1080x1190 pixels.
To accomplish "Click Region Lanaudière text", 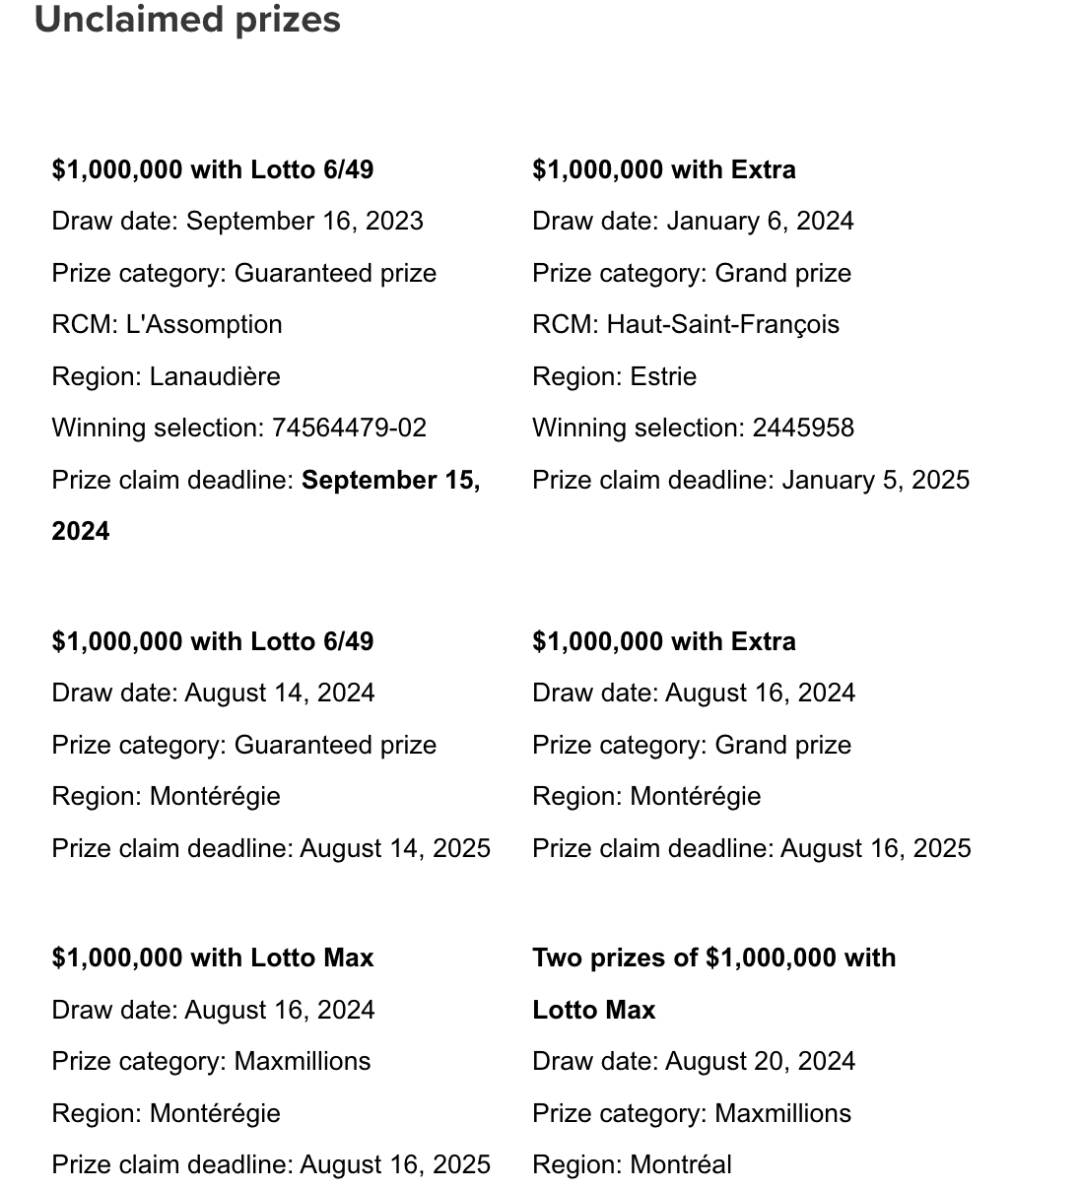I will (x=166, y=376).
